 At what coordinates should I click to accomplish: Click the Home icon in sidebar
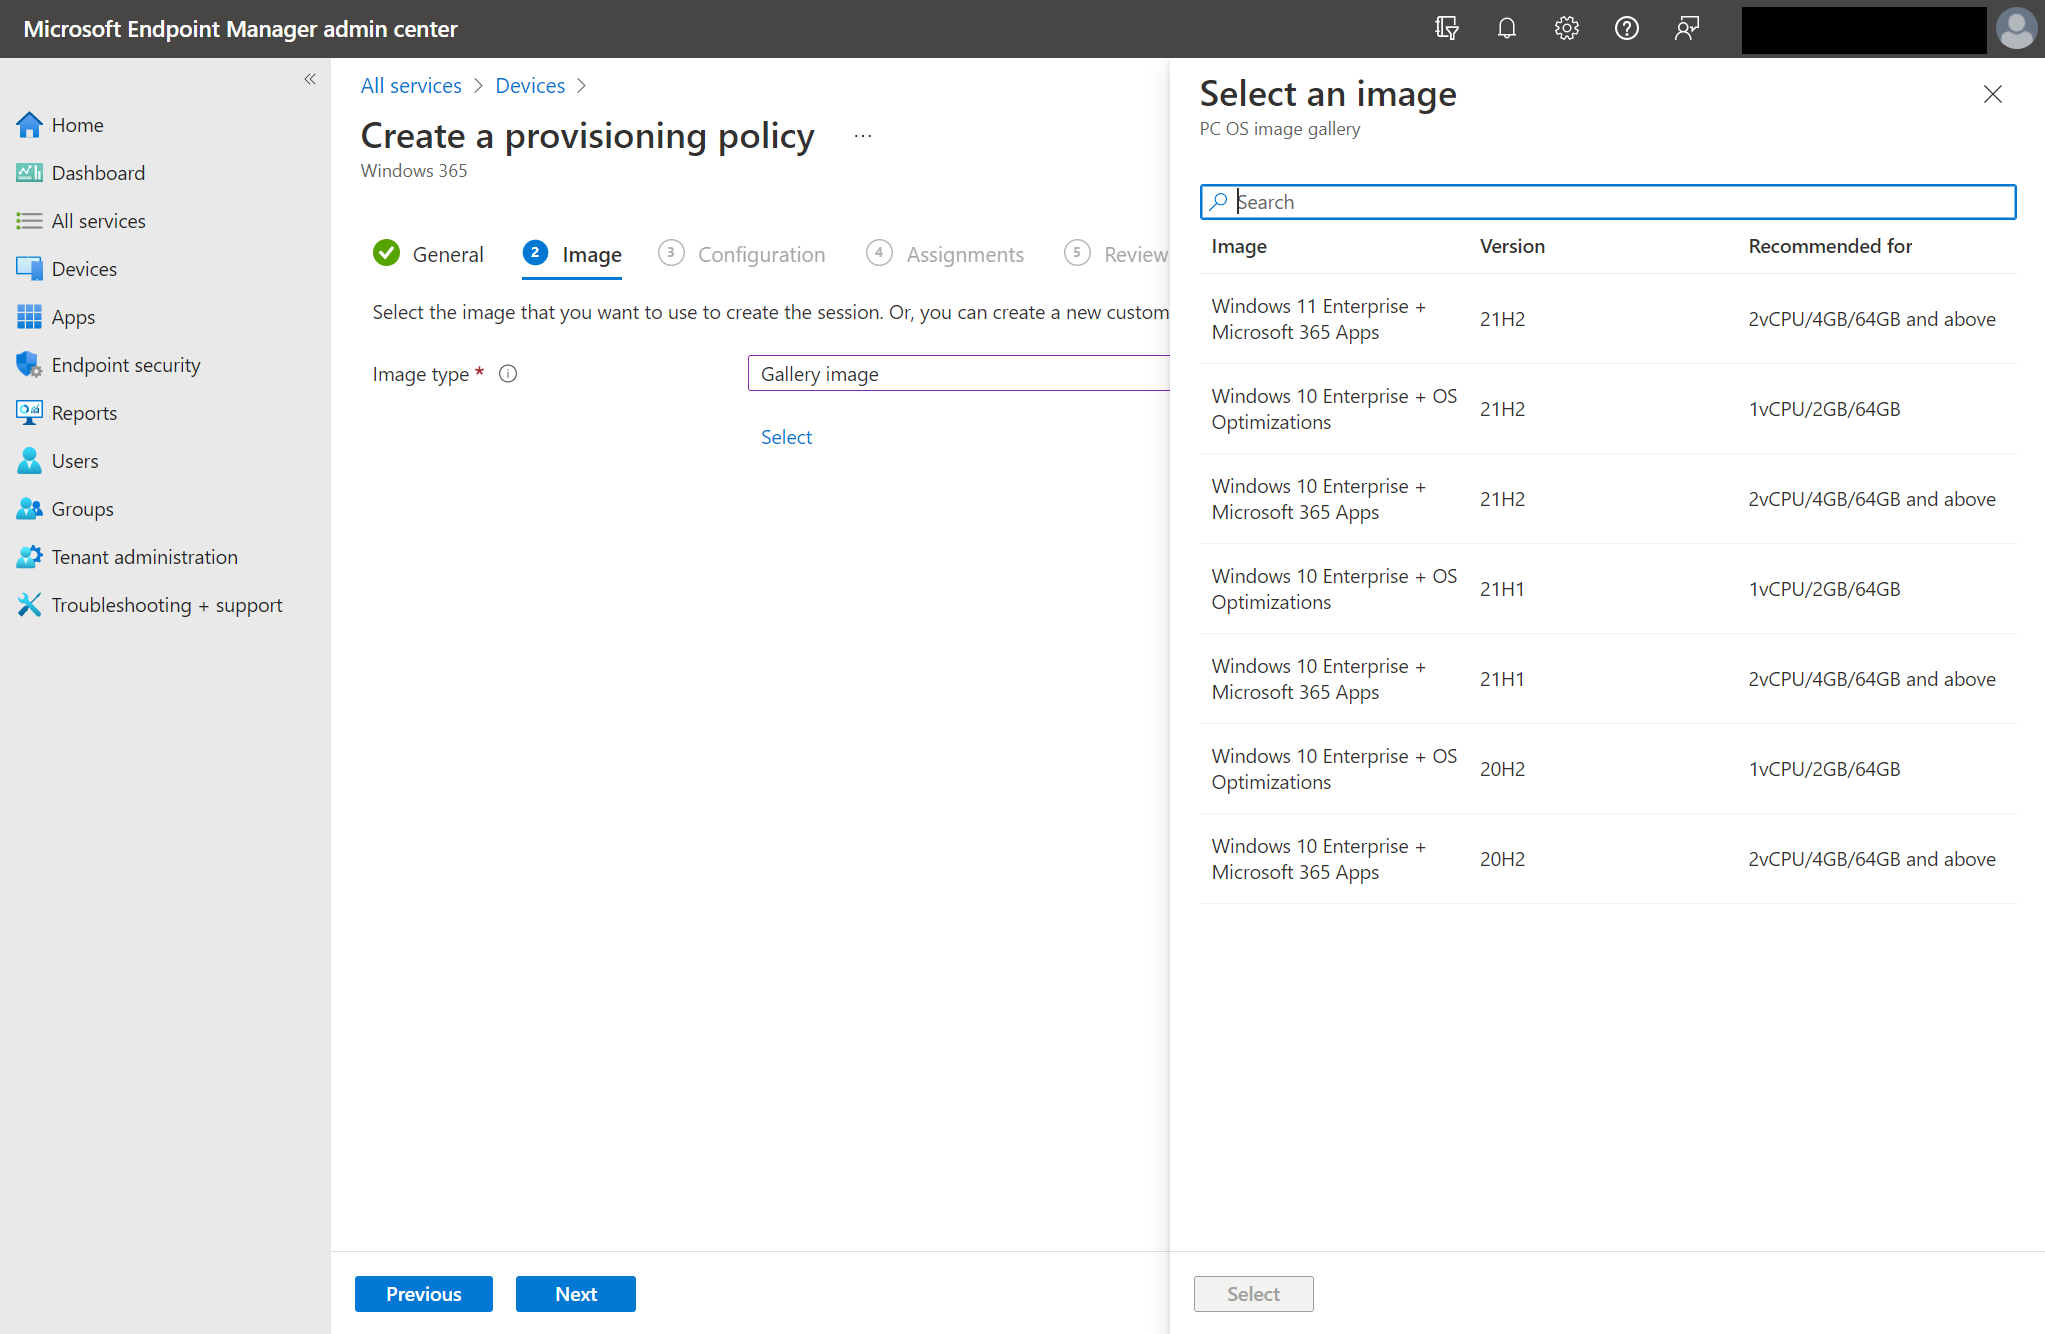point(29,125)
